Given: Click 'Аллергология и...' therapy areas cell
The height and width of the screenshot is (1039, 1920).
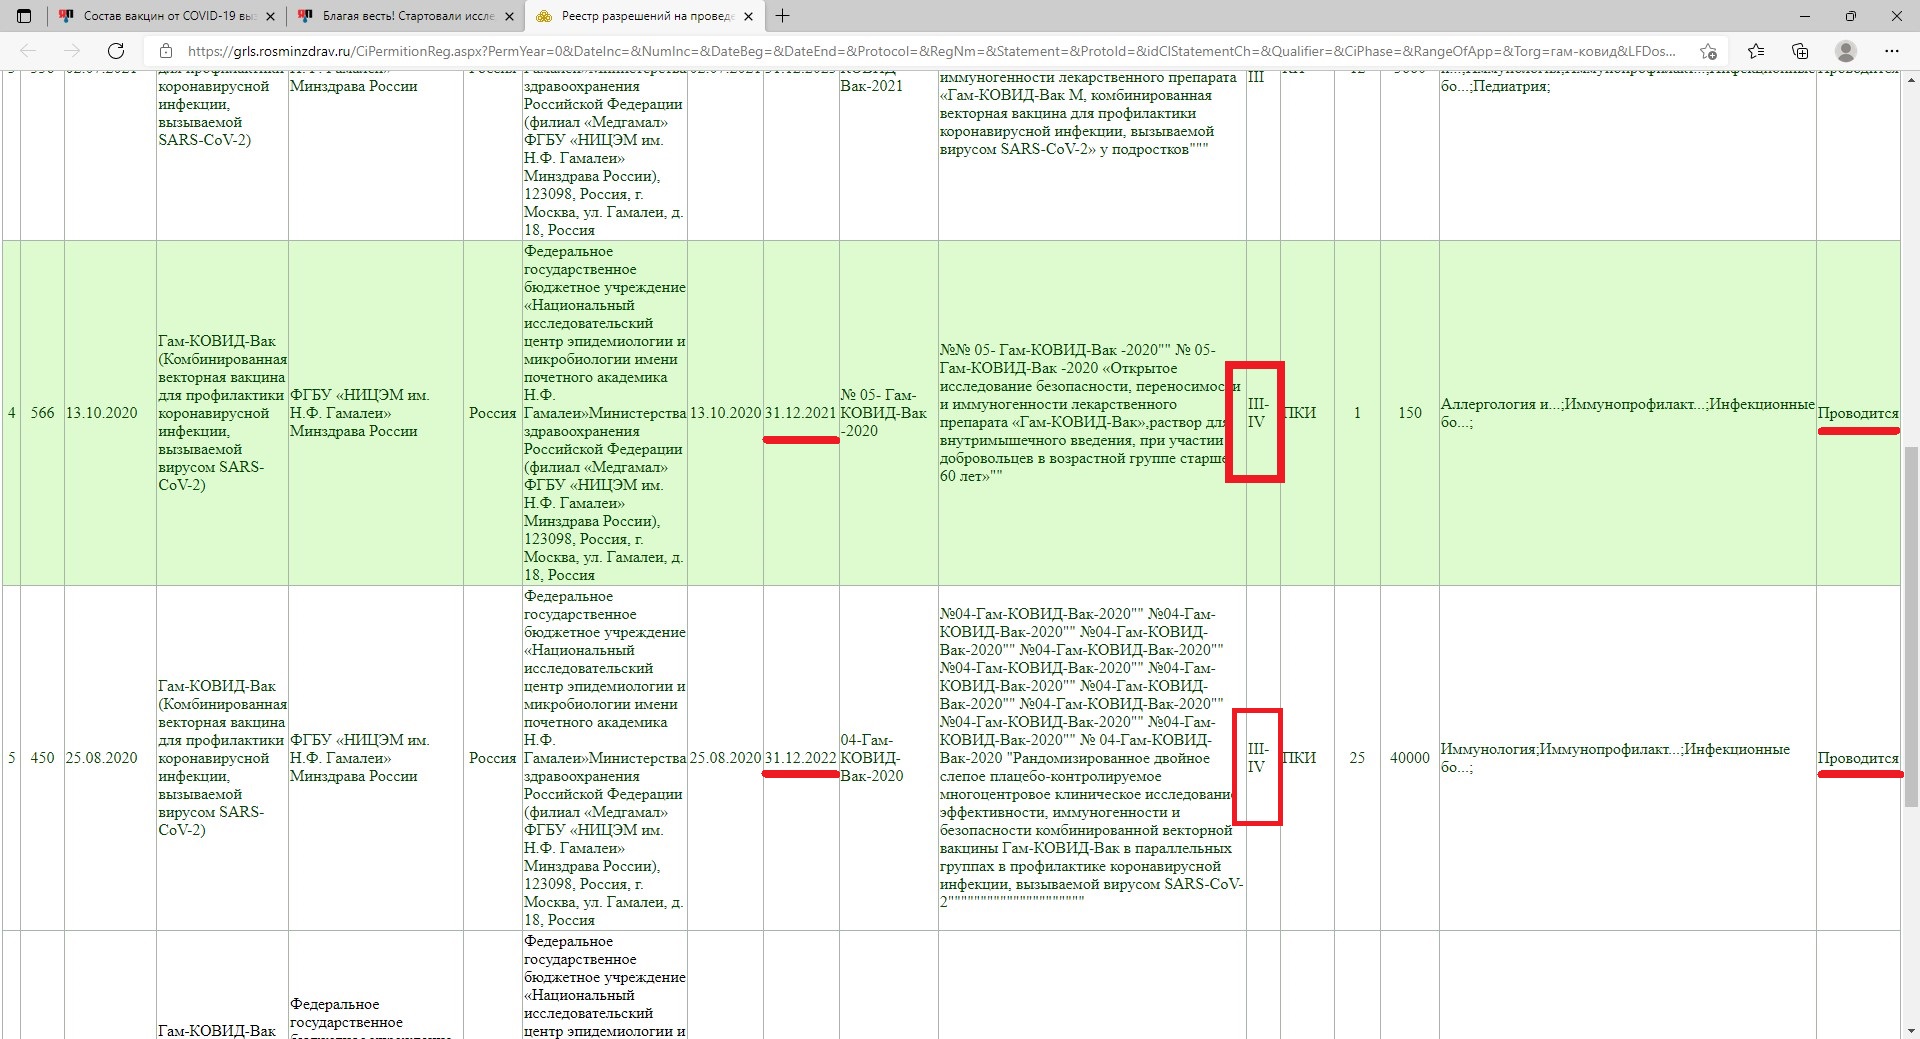Looking at the screenshot, I should tap(1627, 413).
